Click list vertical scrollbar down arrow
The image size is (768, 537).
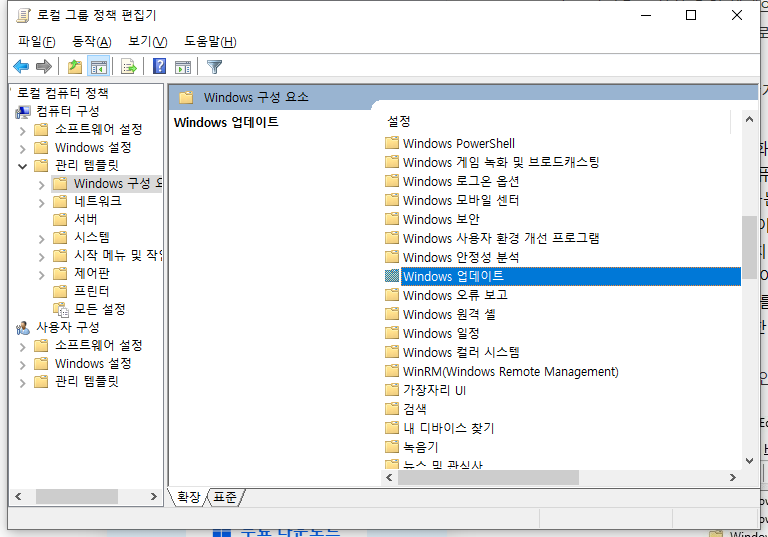[x=749, y=461]
